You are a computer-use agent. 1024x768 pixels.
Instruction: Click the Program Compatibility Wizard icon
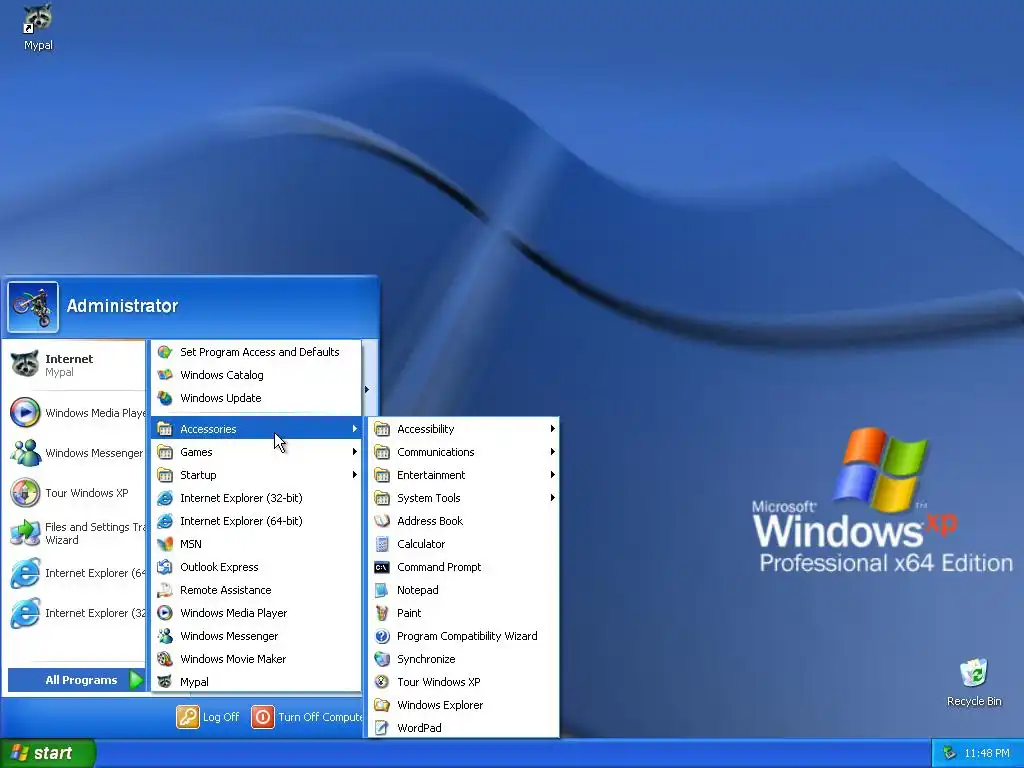click(x=382, y=636)
